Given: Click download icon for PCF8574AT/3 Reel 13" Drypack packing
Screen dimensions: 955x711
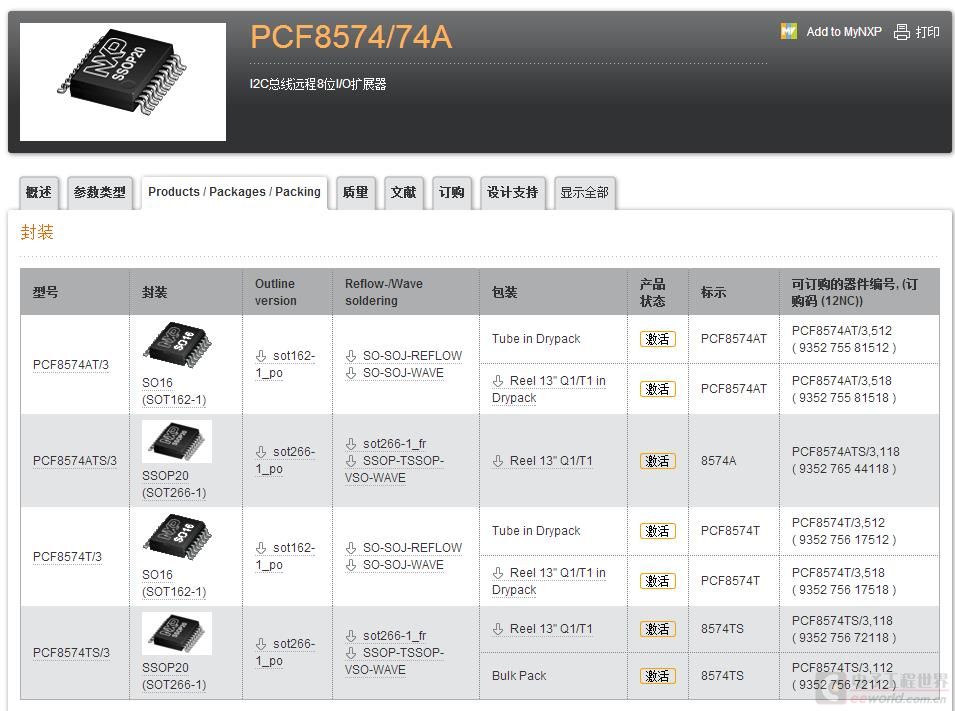Looking at the screenshot, I should click(498, 381).
